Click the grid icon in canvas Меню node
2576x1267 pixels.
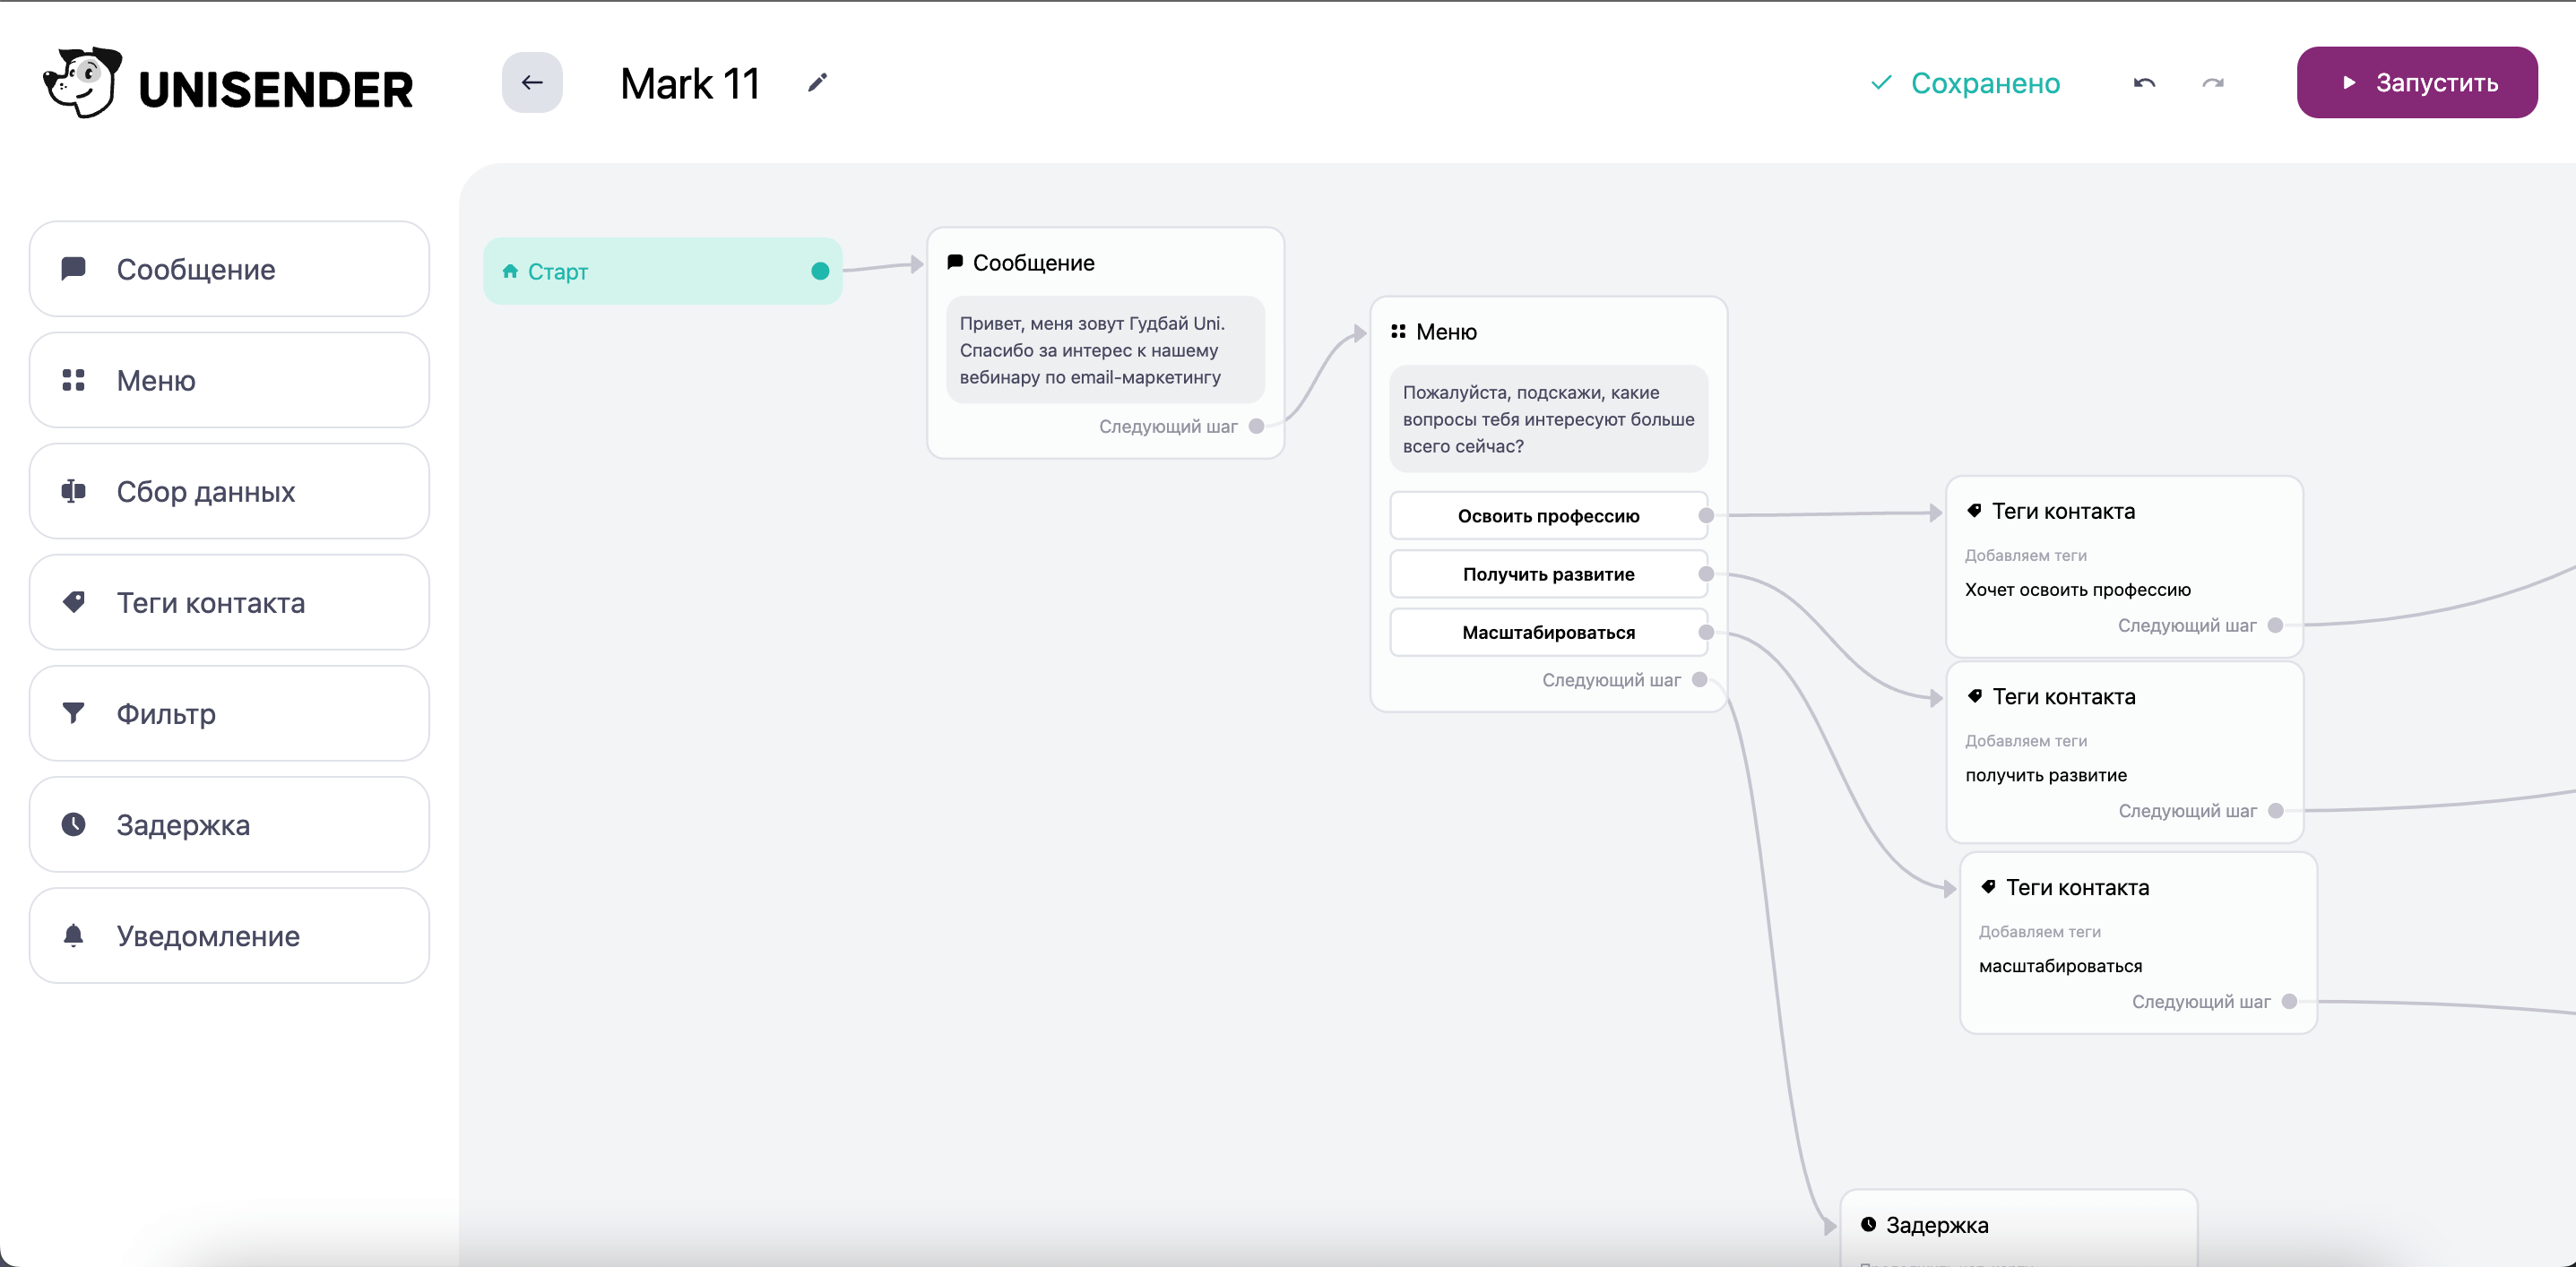pyautogui.click(x=1398, y=331)
